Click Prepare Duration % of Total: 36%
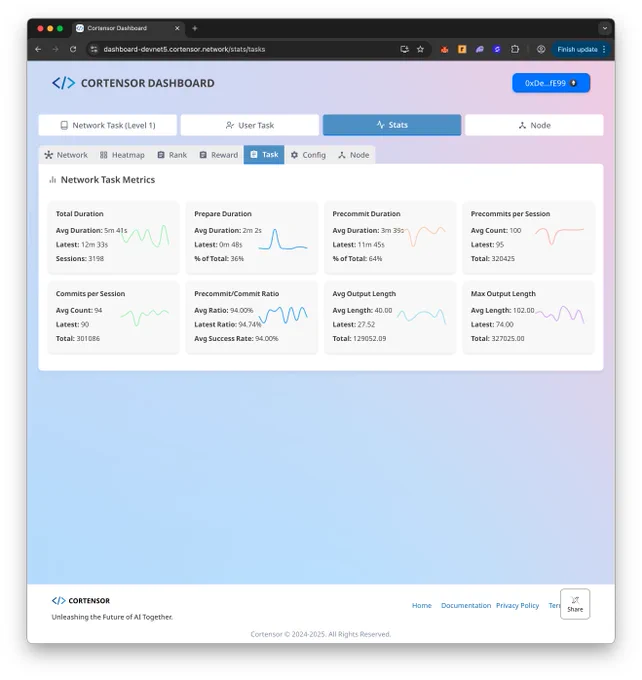The width and height of the screenshot is (642, 680). point(219,258)
